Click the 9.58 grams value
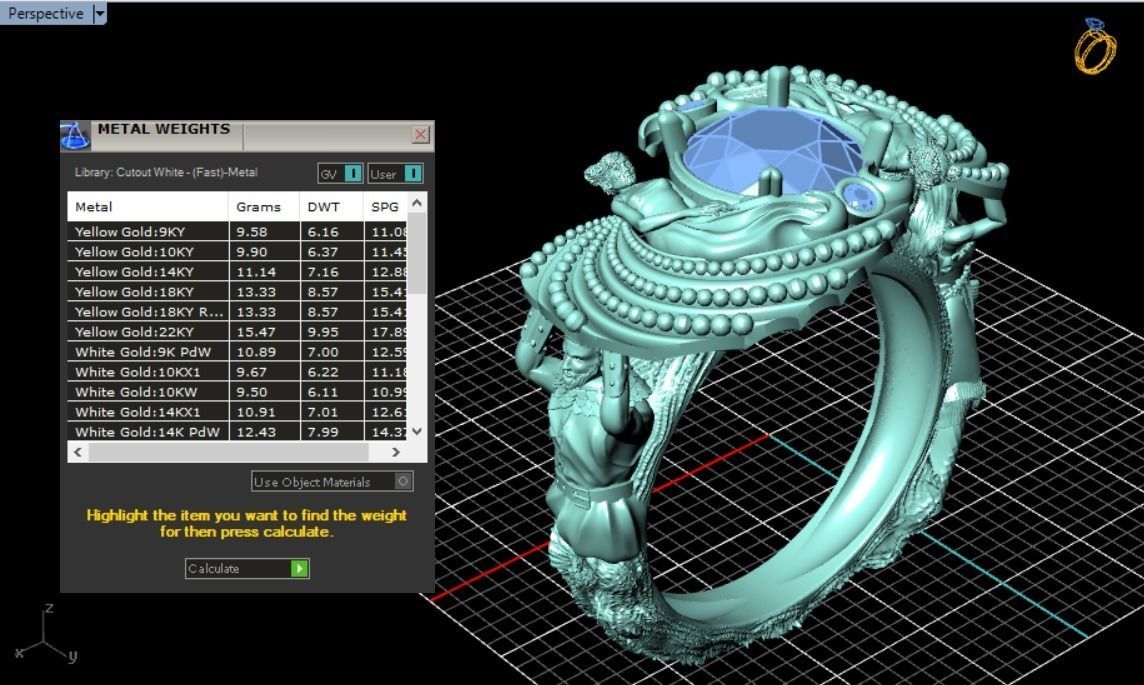Image resolution: width=1144 pixels, height=685 pixels. [x=252, y=232]
